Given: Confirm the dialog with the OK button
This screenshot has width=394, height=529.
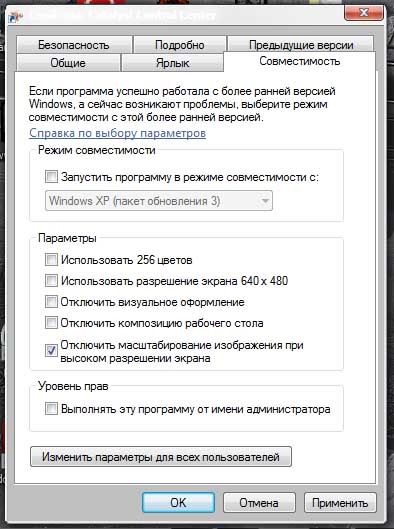Looking at the screenshot, I should point(178,503).
